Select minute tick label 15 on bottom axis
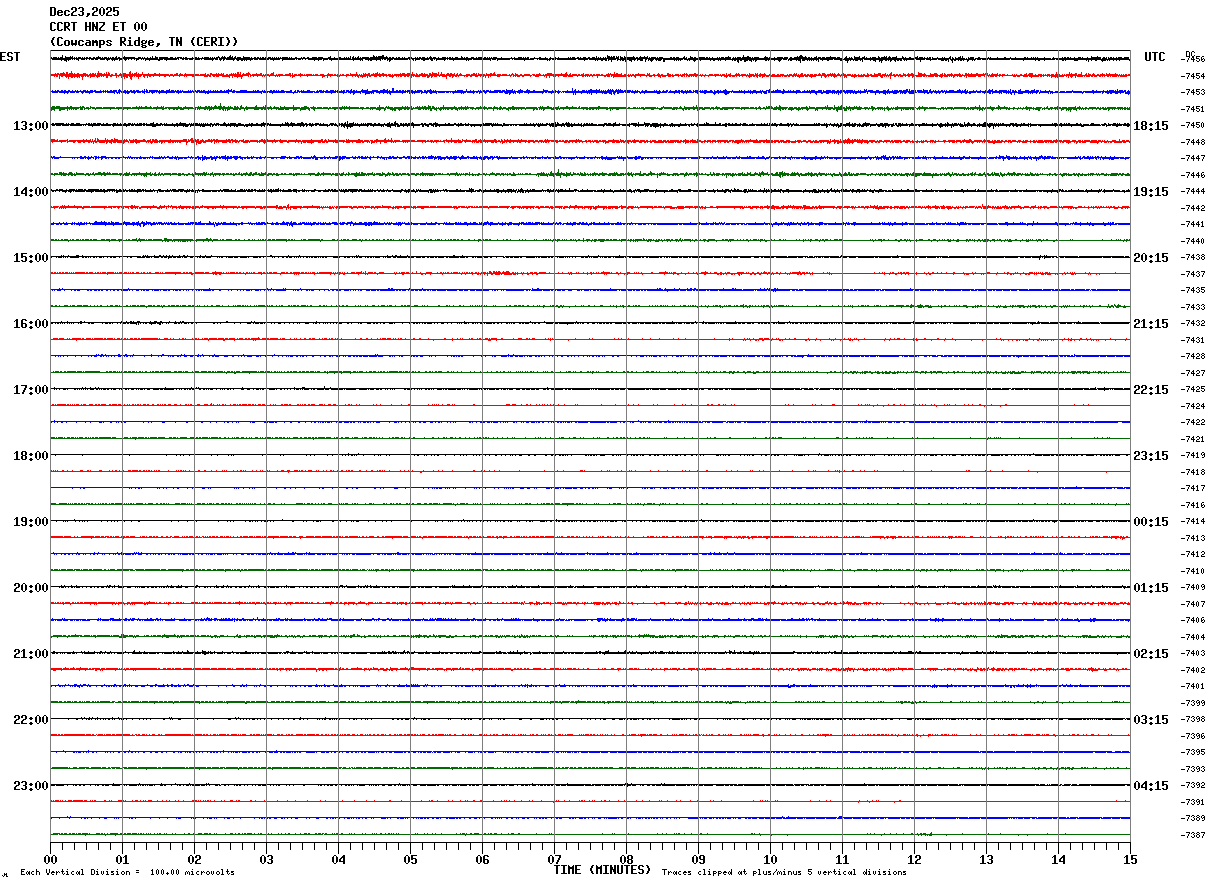 click(1130, 860)
